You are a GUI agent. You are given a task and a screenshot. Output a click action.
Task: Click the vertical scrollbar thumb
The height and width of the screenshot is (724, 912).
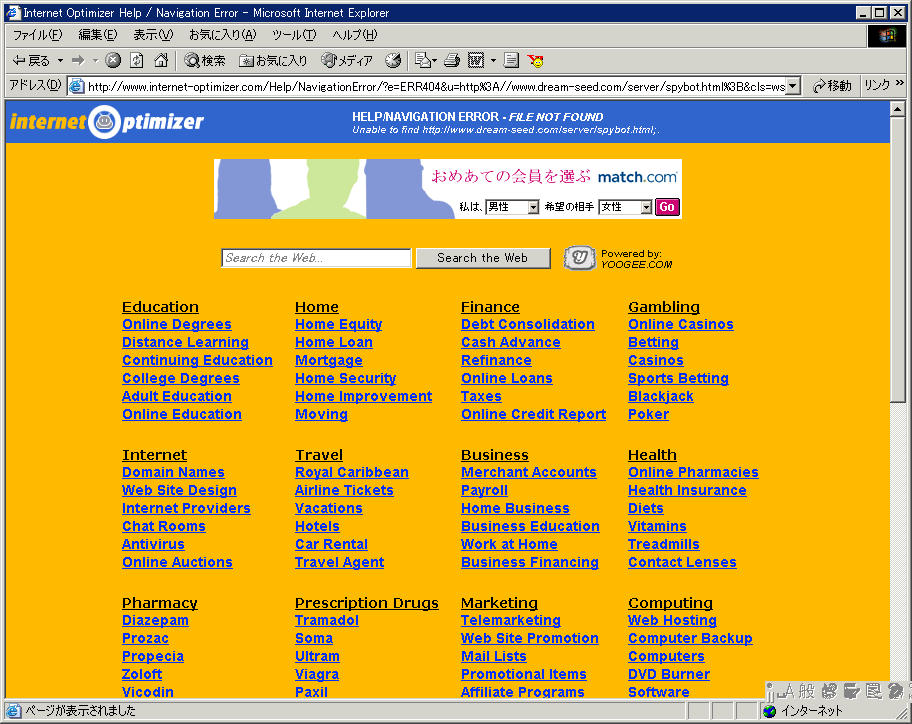coord(897,259)
